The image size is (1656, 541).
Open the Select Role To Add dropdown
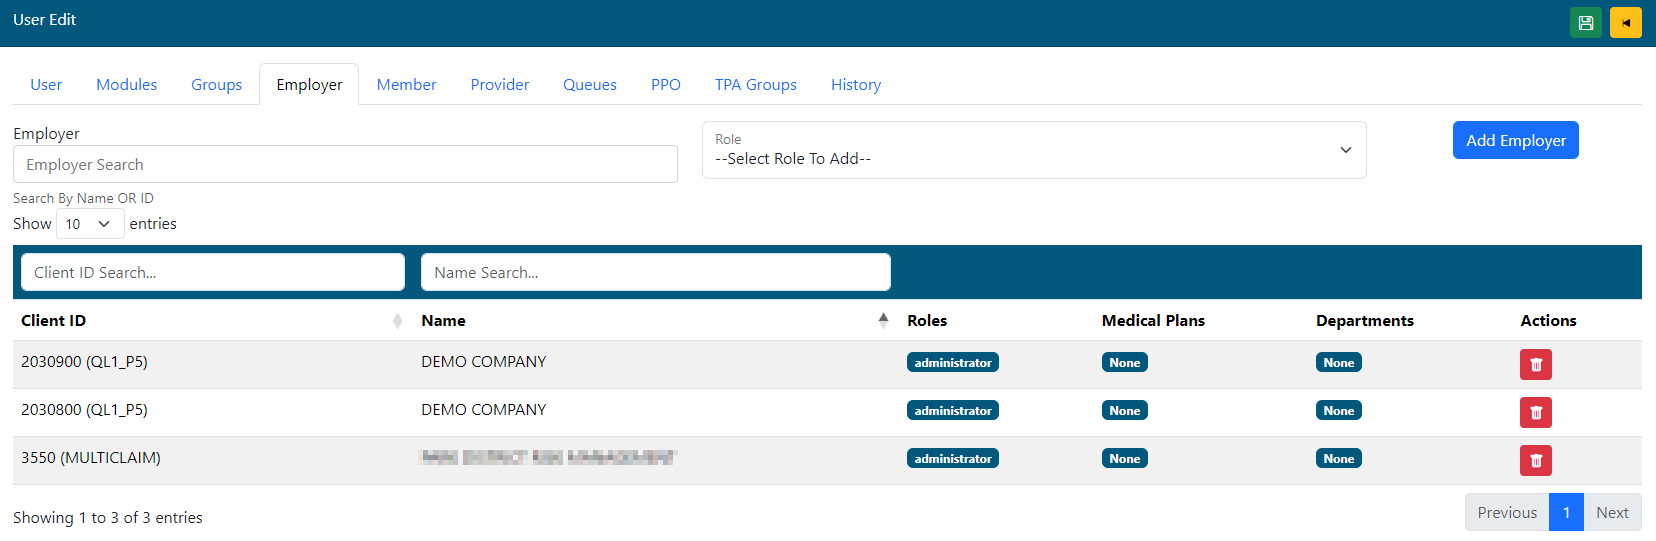tap(1033, 151)
